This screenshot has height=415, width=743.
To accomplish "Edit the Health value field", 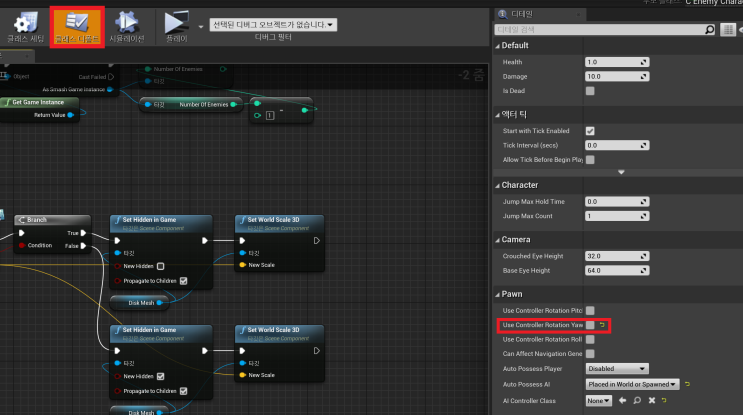I will pos(616,62).
